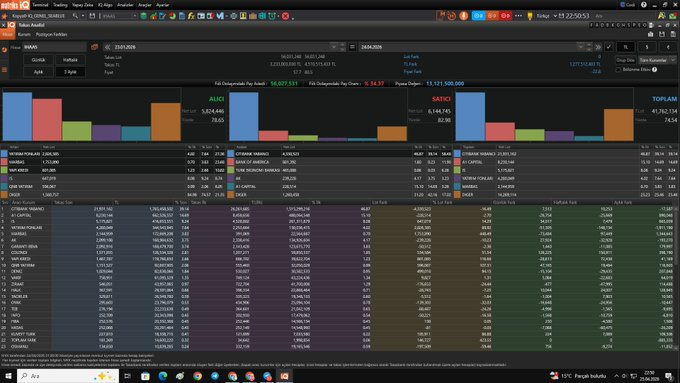Click the red camera toggle button
Viewport: 680px width, 383px height.
pyautogui.click(x=506, y=16)
